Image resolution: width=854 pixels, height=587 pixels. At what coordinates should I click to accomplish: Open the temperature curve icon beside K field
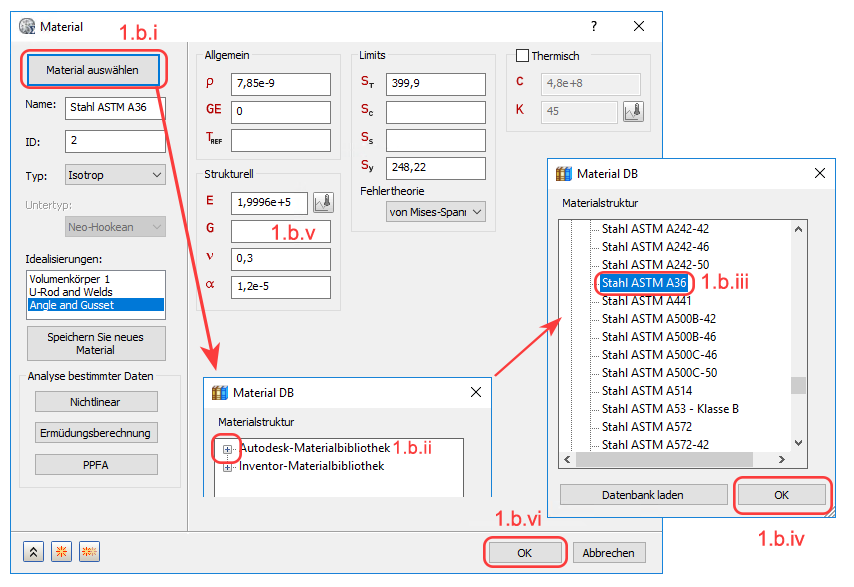[x=633, y=112]
